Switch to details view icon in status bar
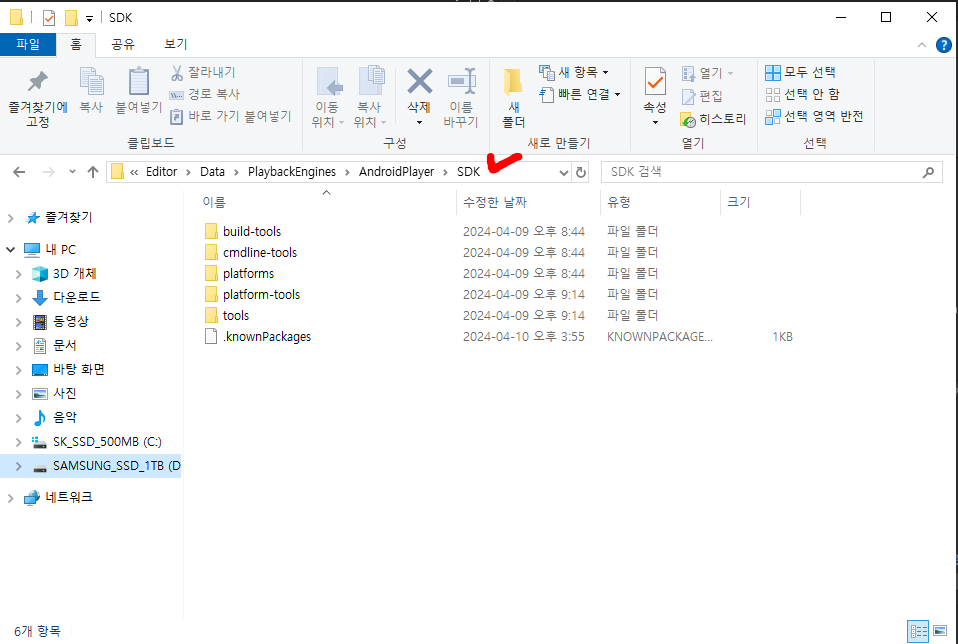Screen dimensions: 958x644 click(x=918, y=631)
